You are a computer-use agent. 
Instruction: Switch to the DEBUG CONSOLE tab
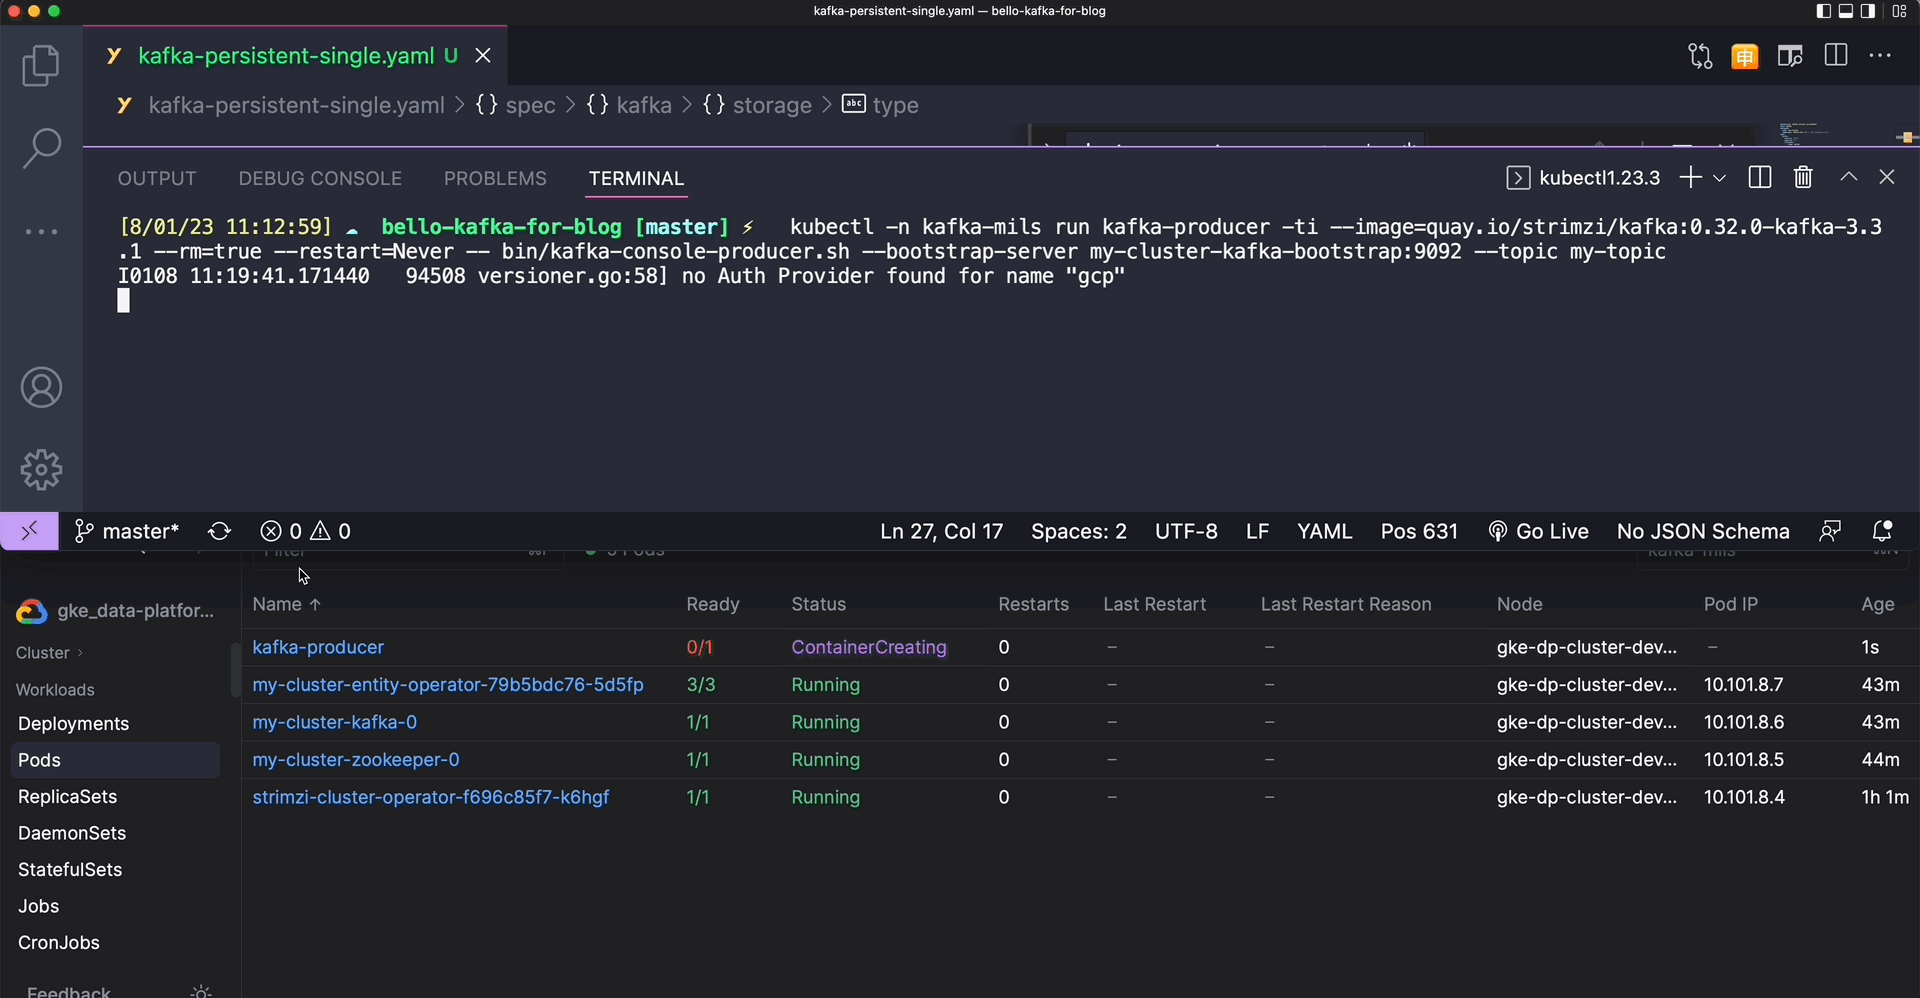(x=320, y=179)
